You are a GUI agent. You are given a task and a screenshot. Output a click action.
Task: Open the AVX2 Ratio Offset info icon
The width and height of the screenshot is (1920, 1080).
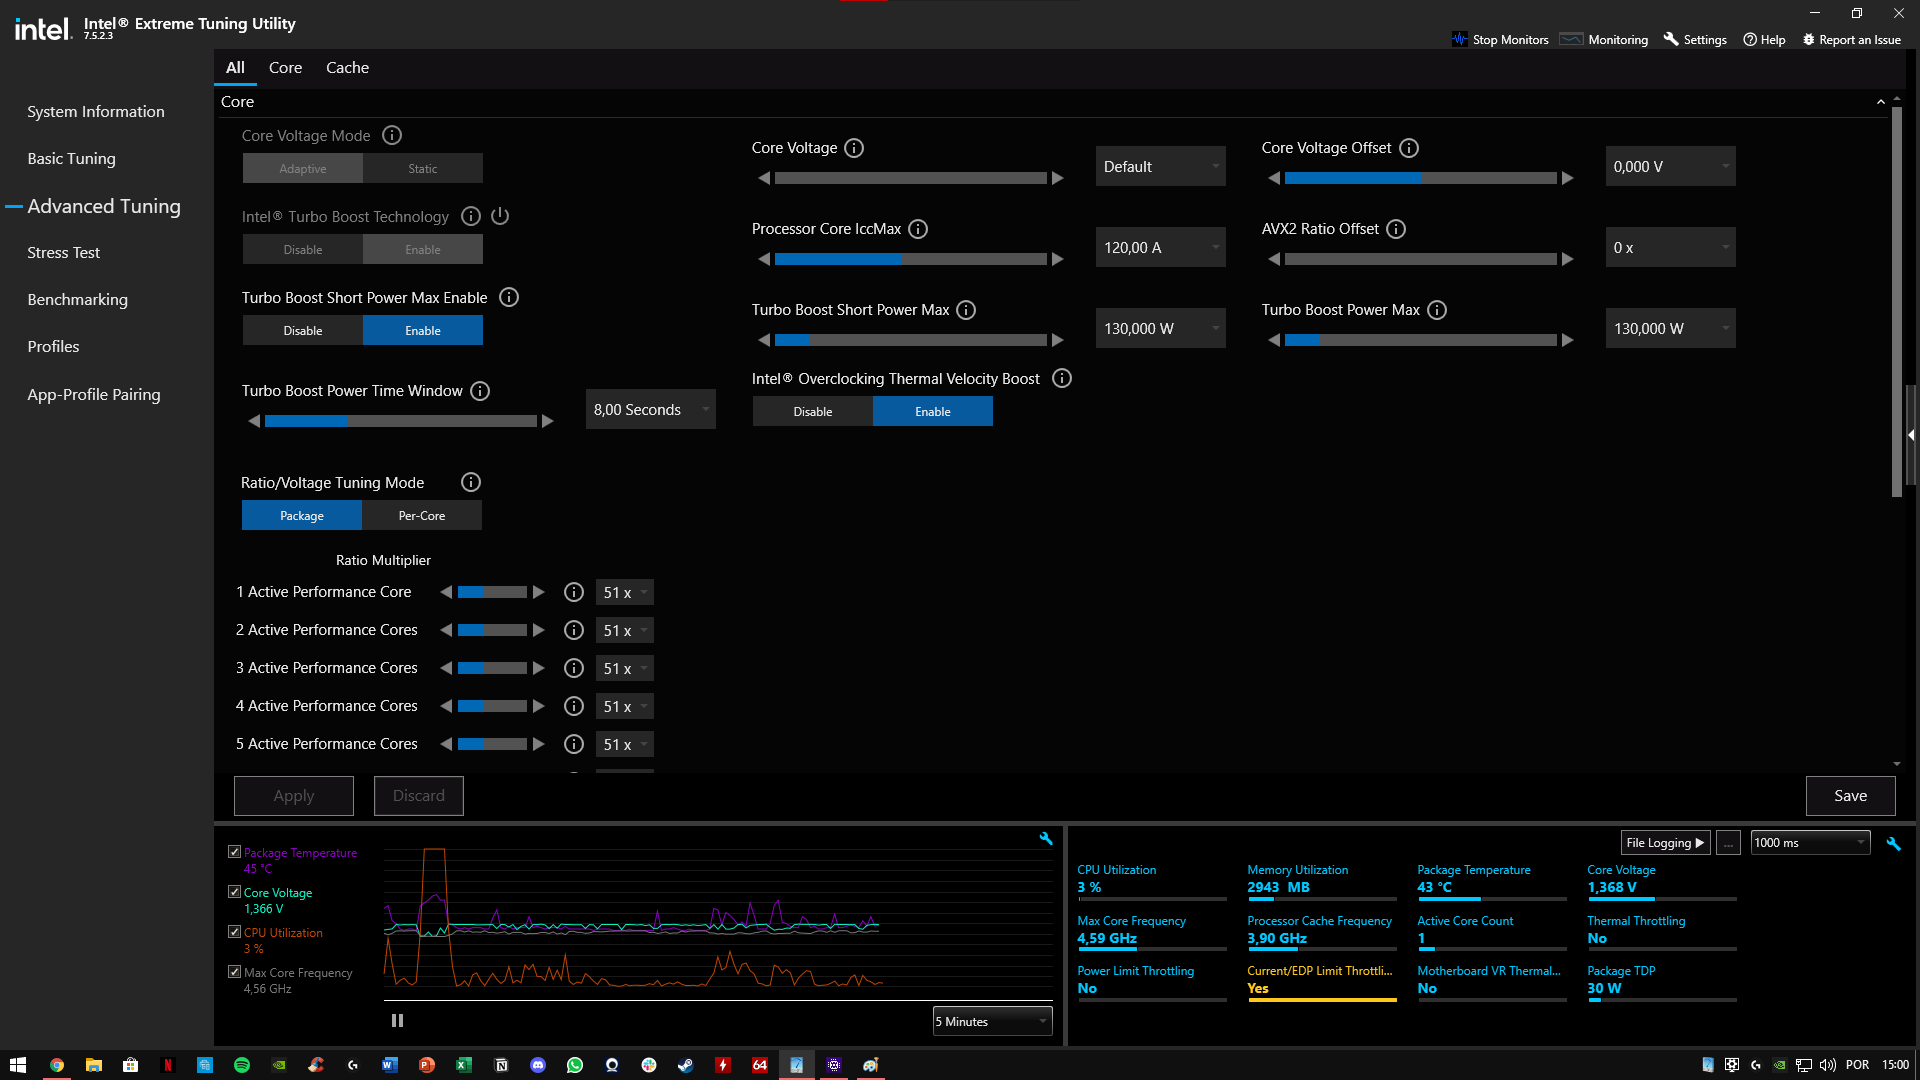click(x=1396, y=229)
